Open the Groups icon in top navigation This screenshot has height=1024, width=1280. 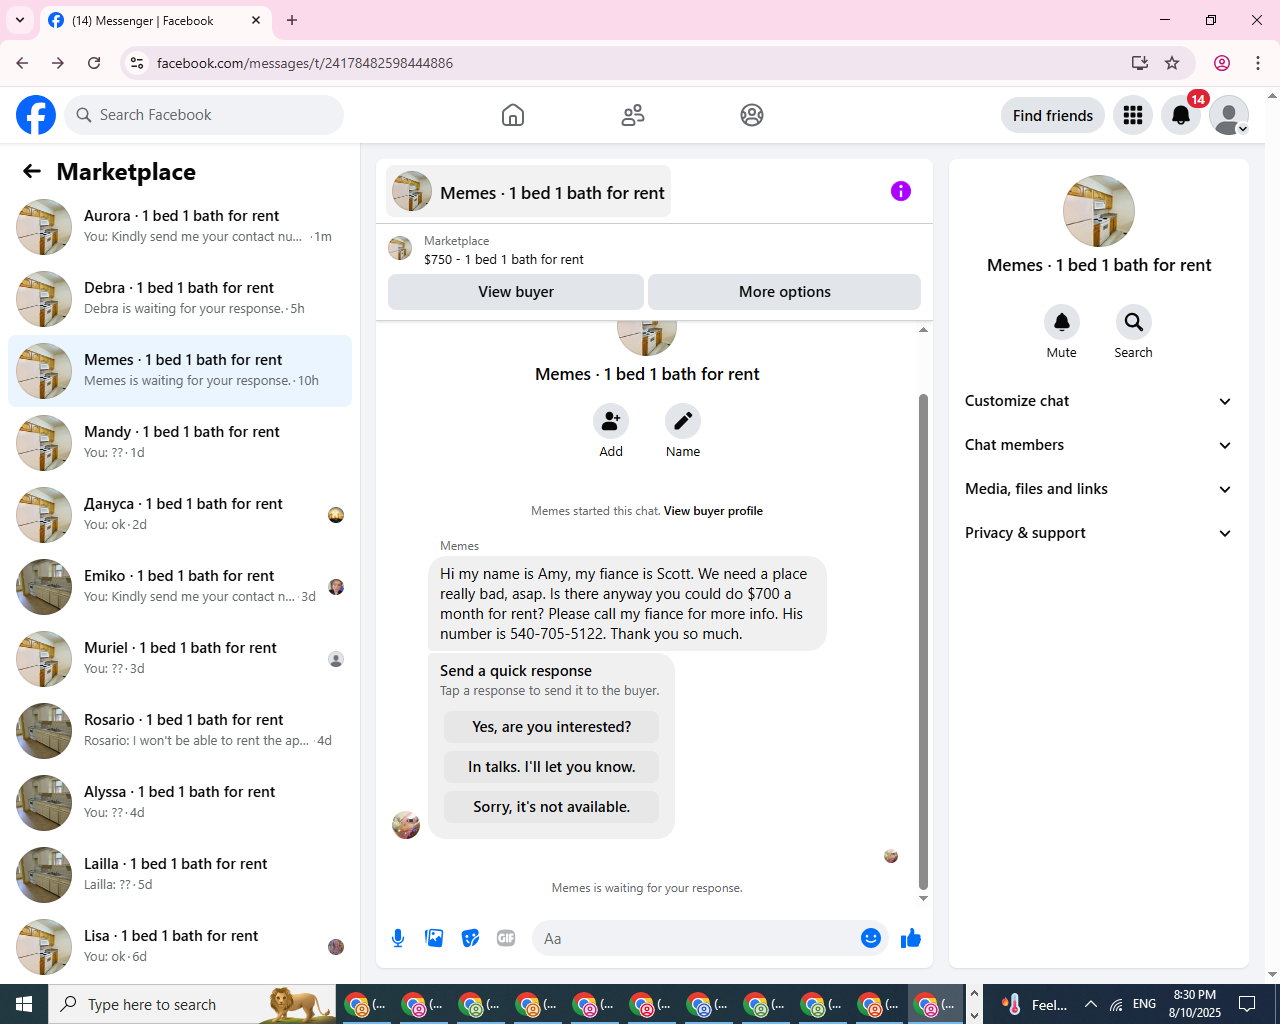752,115
